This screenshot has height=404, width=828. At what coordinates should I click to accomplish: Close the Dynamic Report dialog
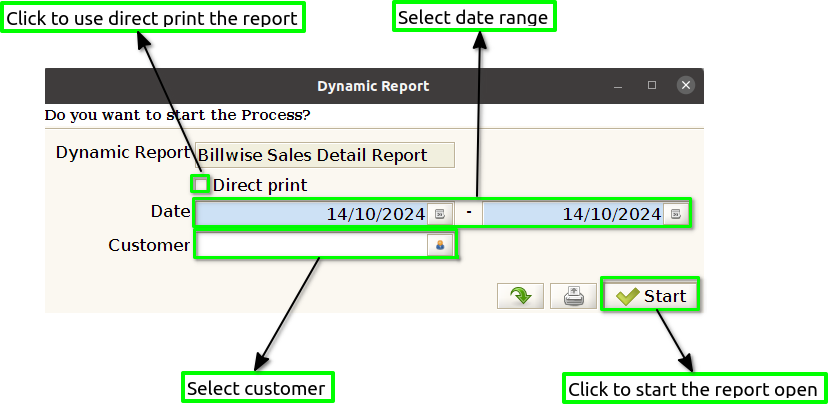pyautogui.click(x=685, y=85)
